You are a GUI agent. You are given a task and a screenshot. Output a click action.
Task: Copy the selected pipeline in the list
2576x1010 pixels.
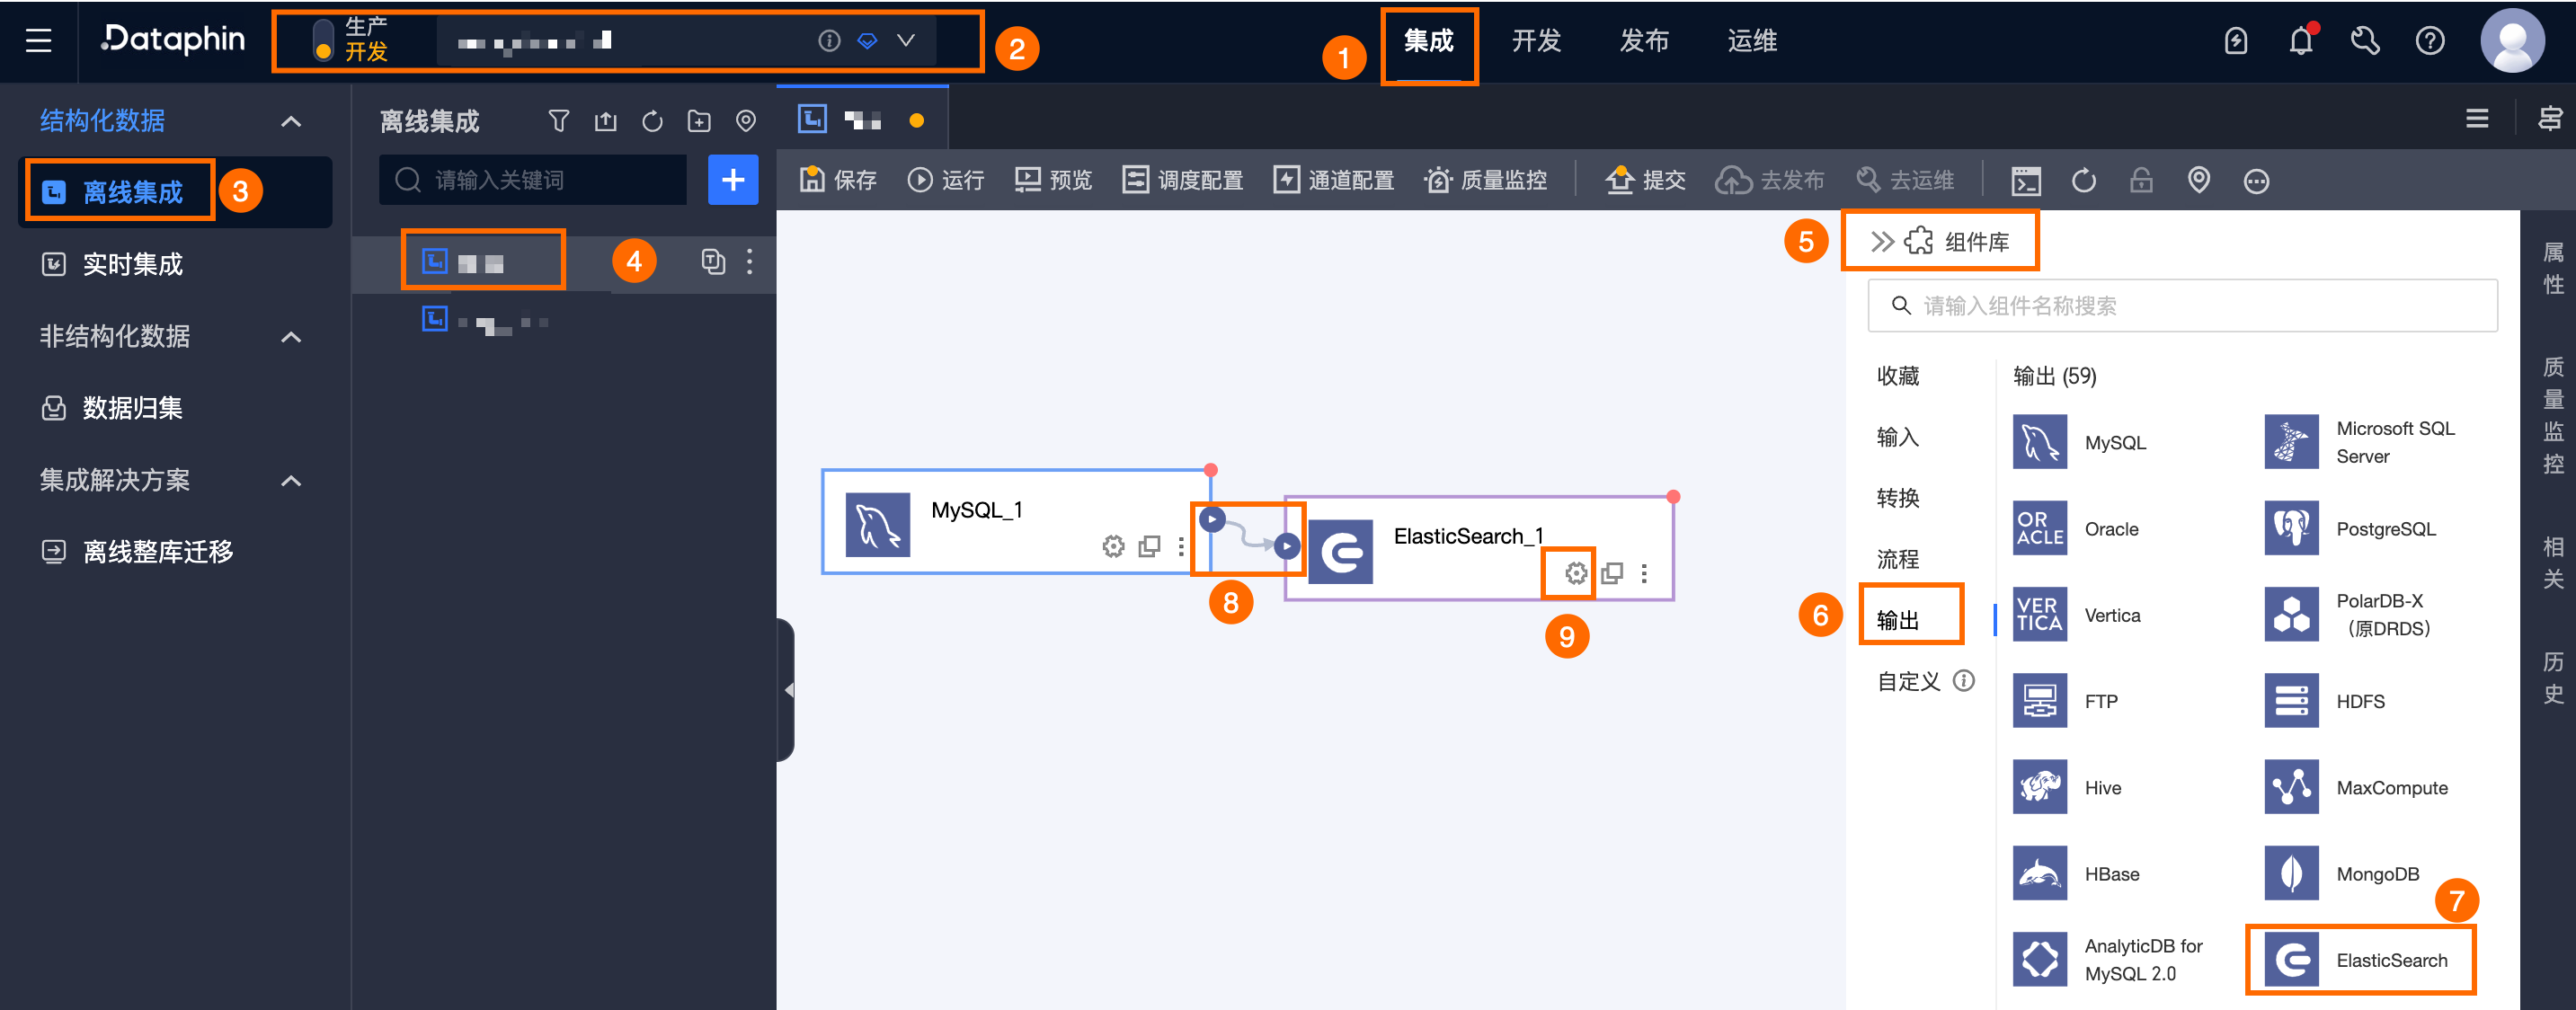(712, 262)
